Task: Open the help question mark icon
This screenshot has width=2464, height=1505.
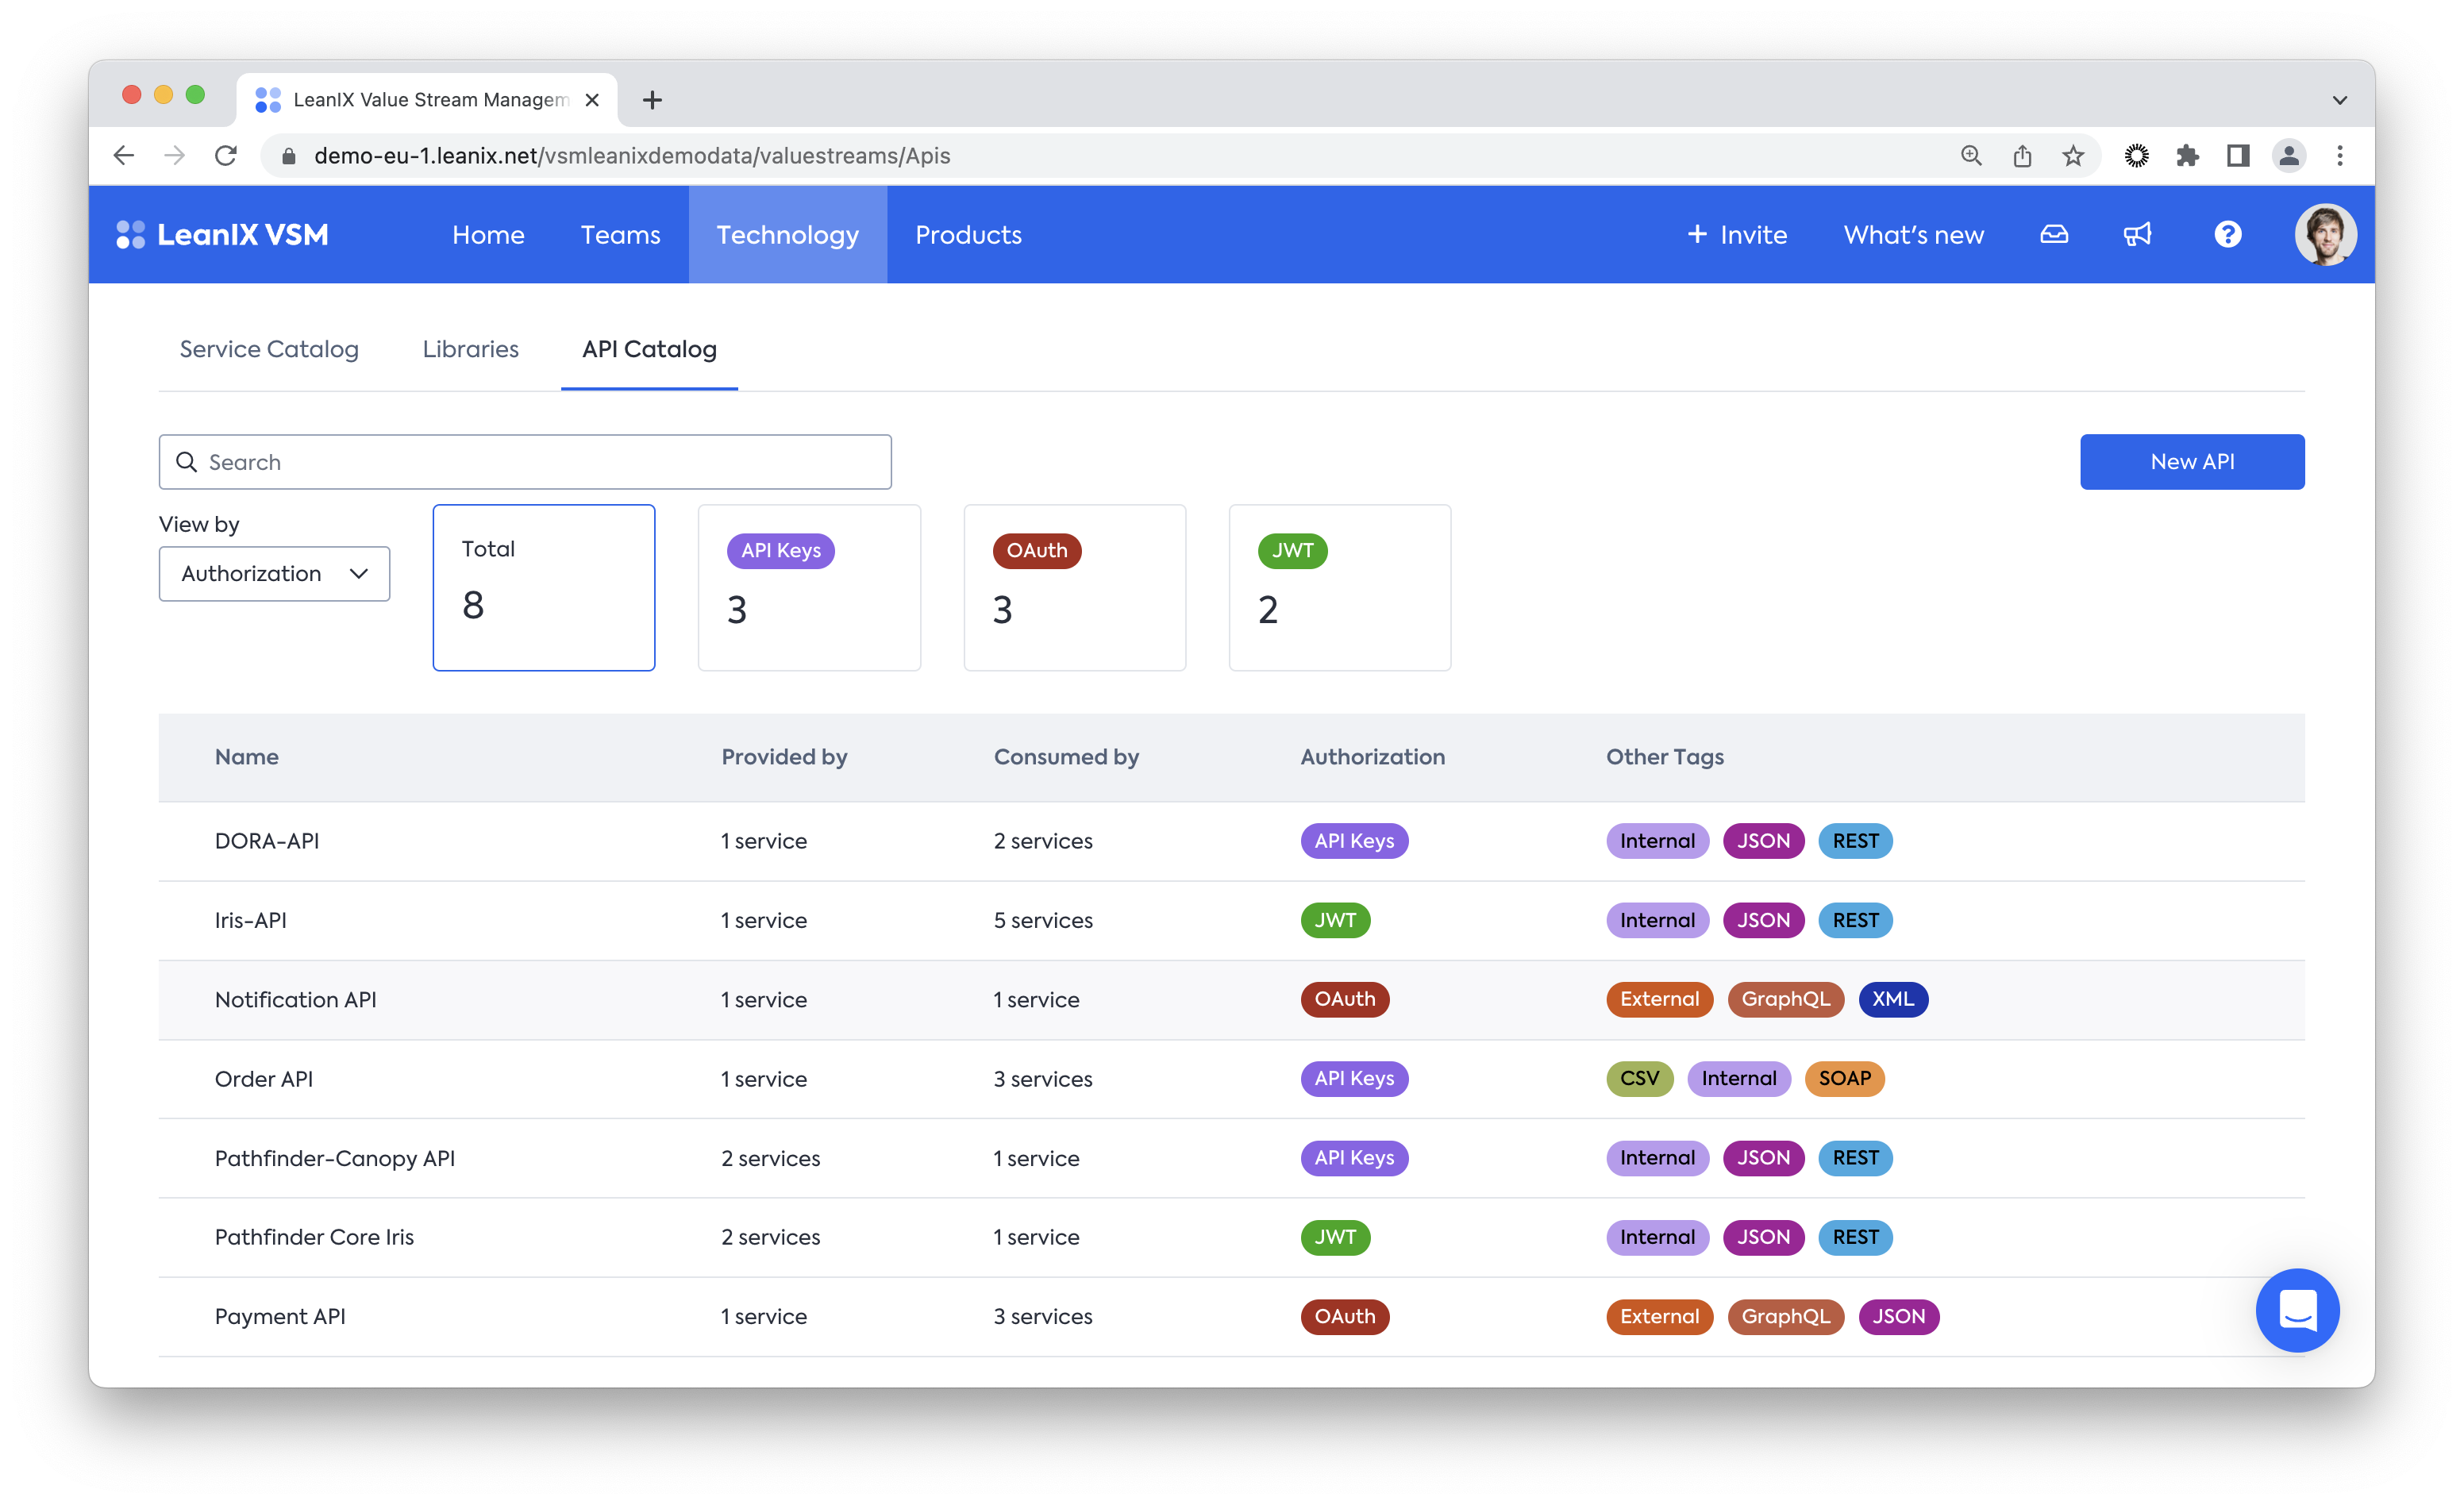Action: 2227,235
